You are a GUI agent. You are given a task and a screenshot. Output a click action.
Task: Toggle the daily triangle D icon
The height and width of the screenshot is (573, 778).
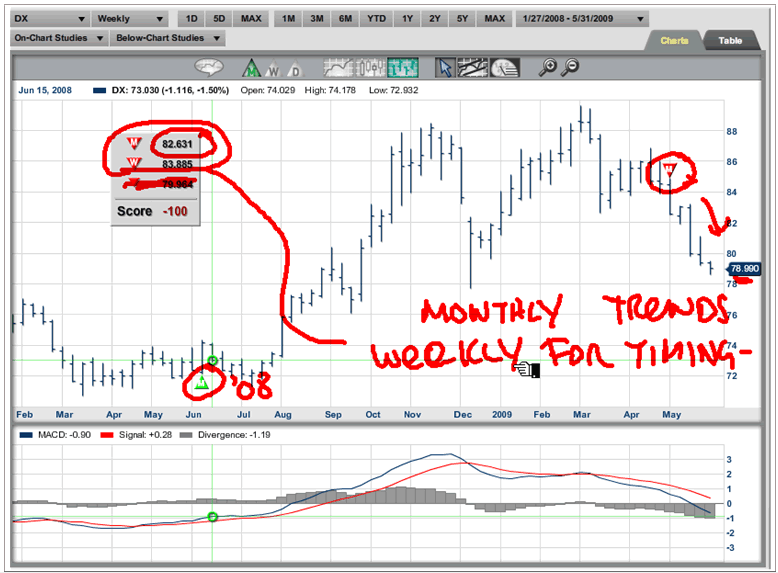pos(293,68)
